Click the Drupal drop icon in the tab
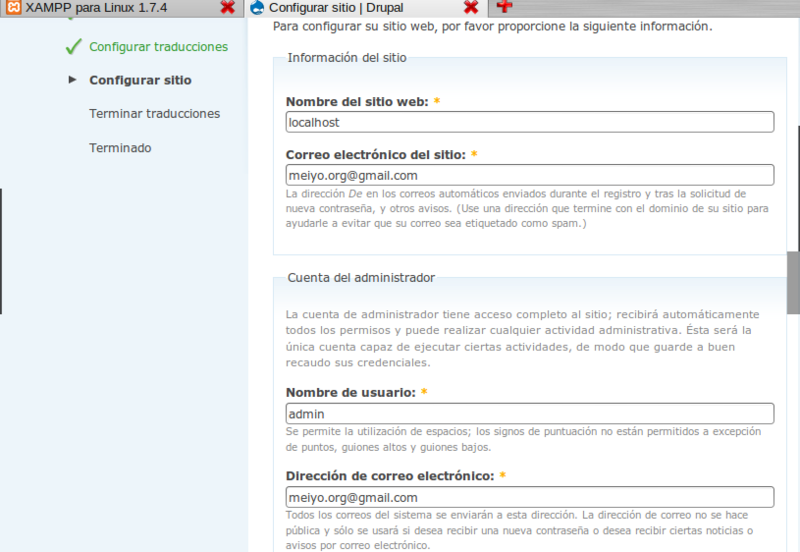800x552 pixels. 257,8
